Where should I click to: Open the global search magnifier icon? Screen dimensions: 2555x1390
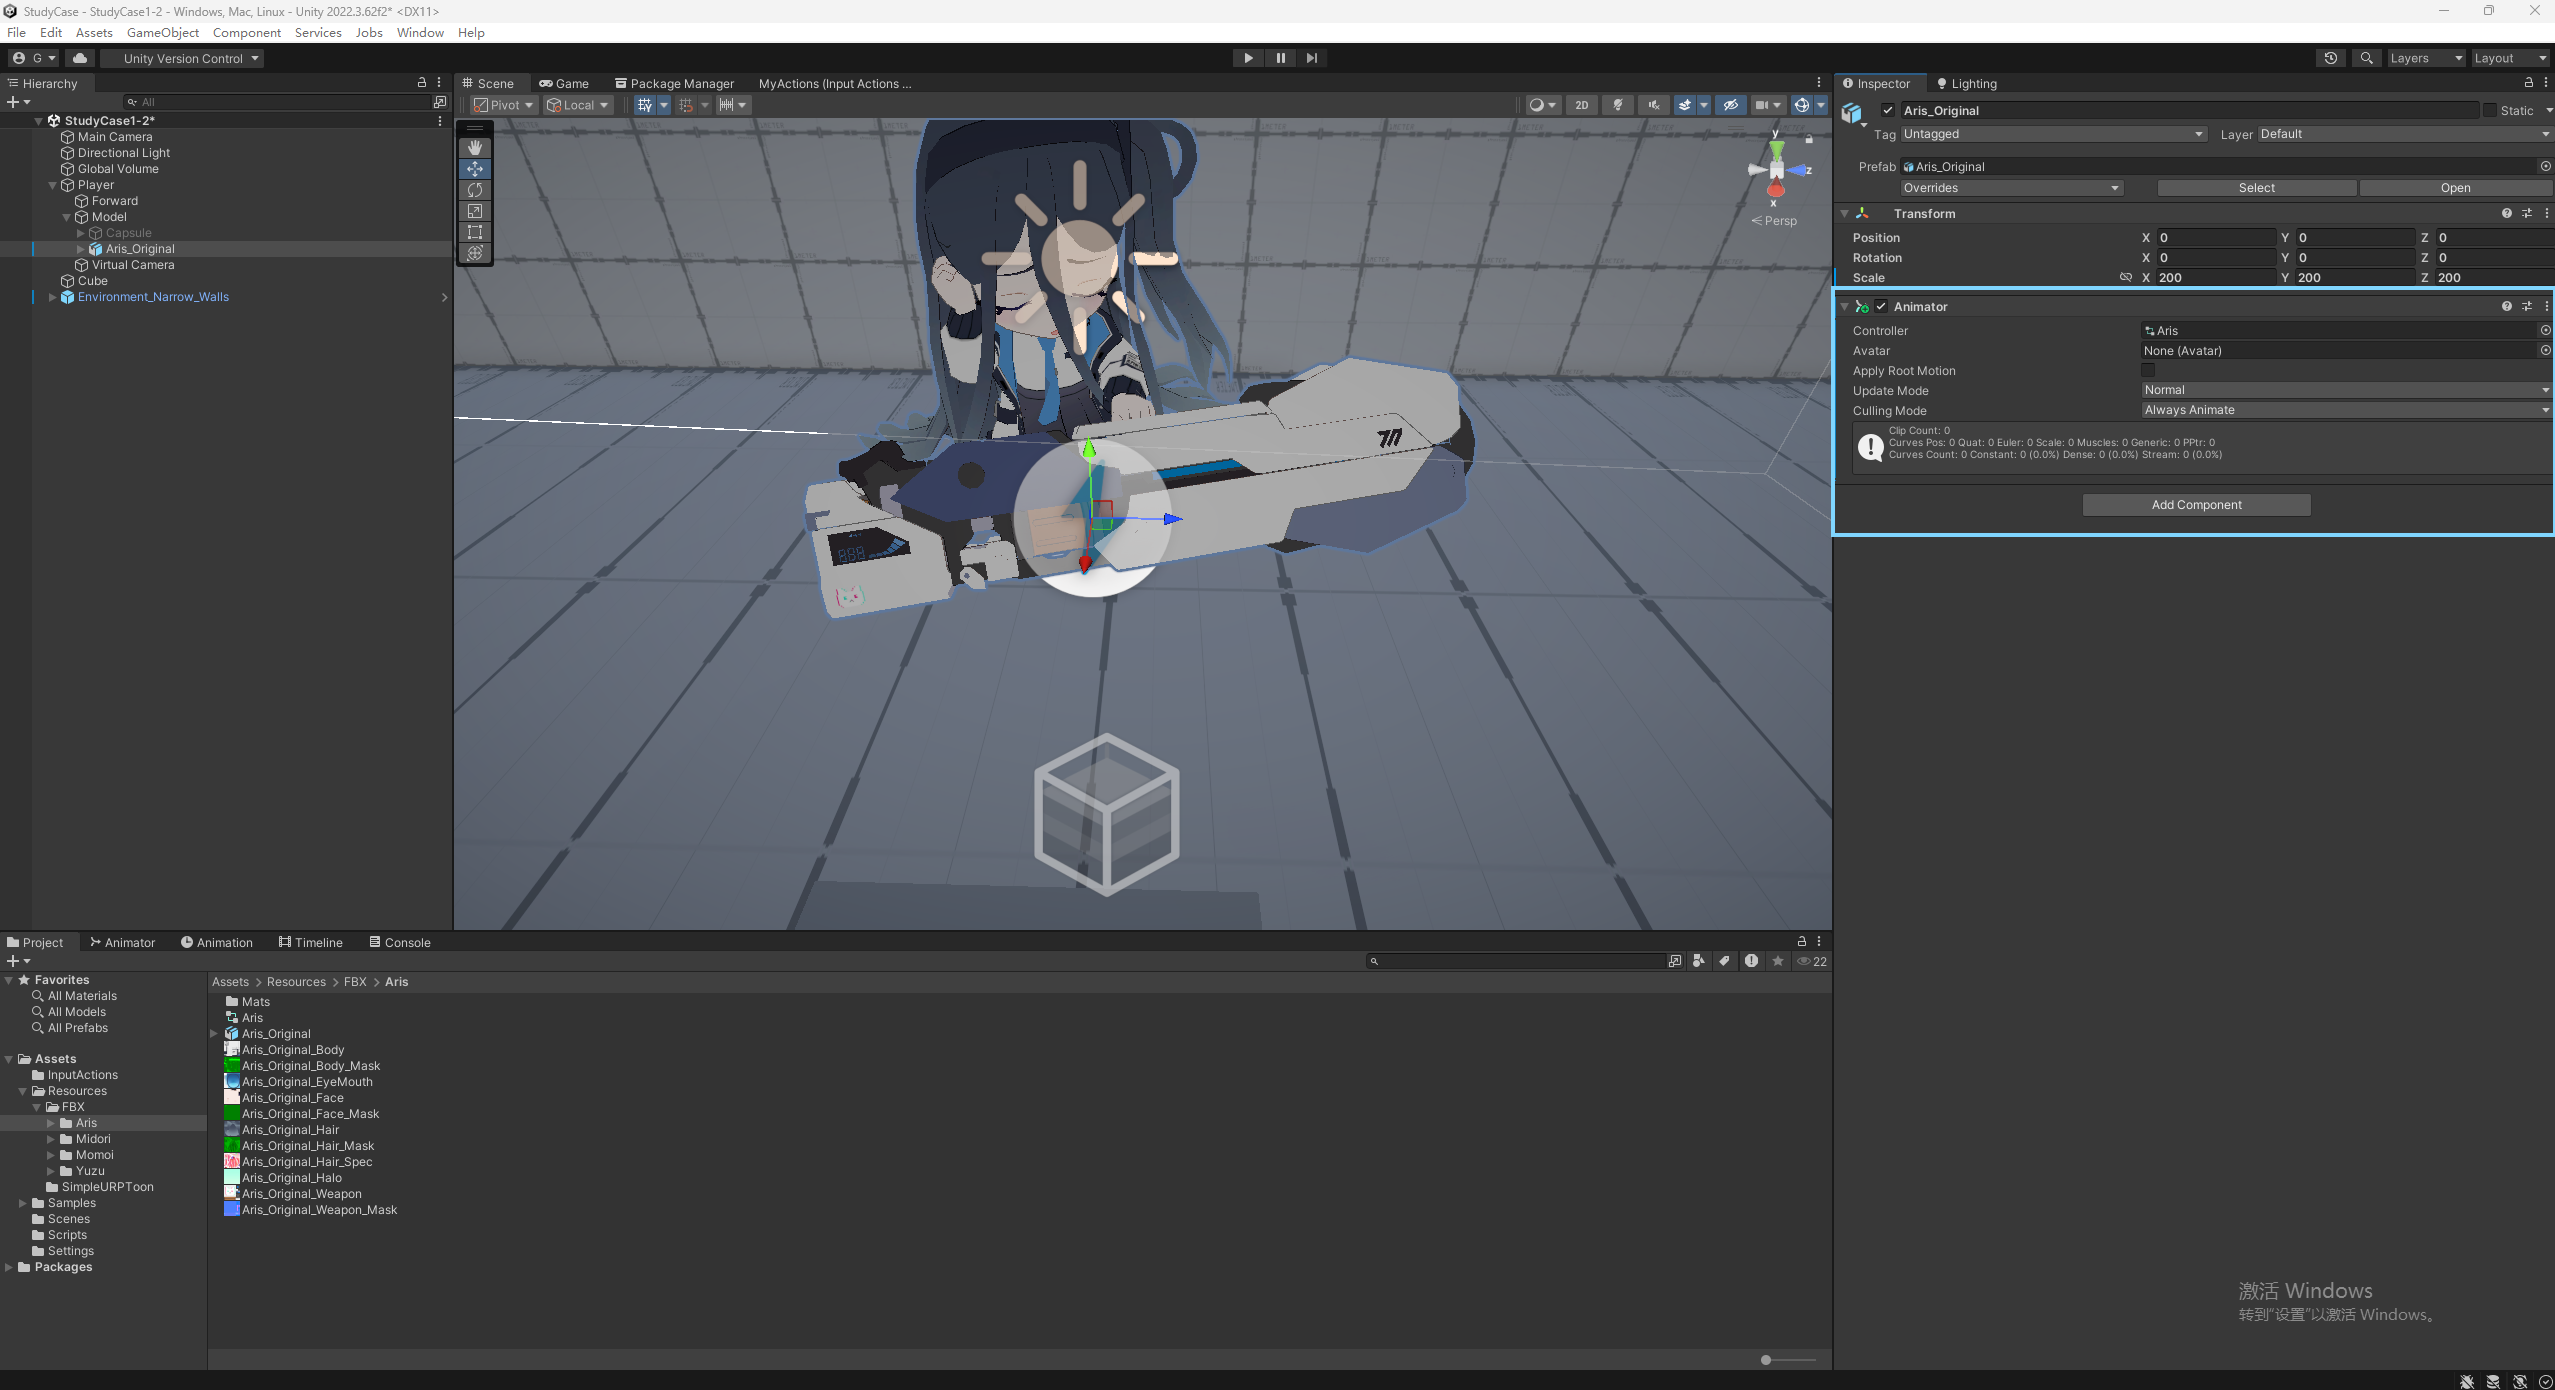tap(2366, 58)
